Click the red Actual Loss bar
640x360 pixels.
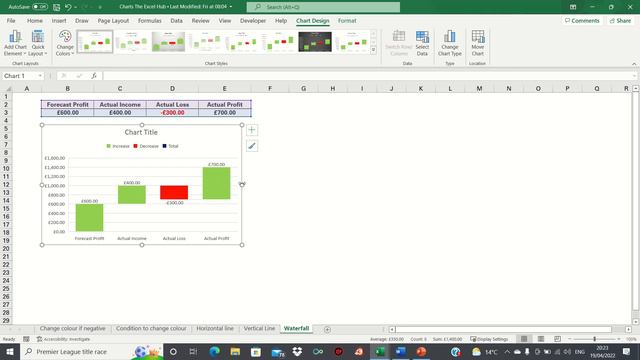[174, 192]
